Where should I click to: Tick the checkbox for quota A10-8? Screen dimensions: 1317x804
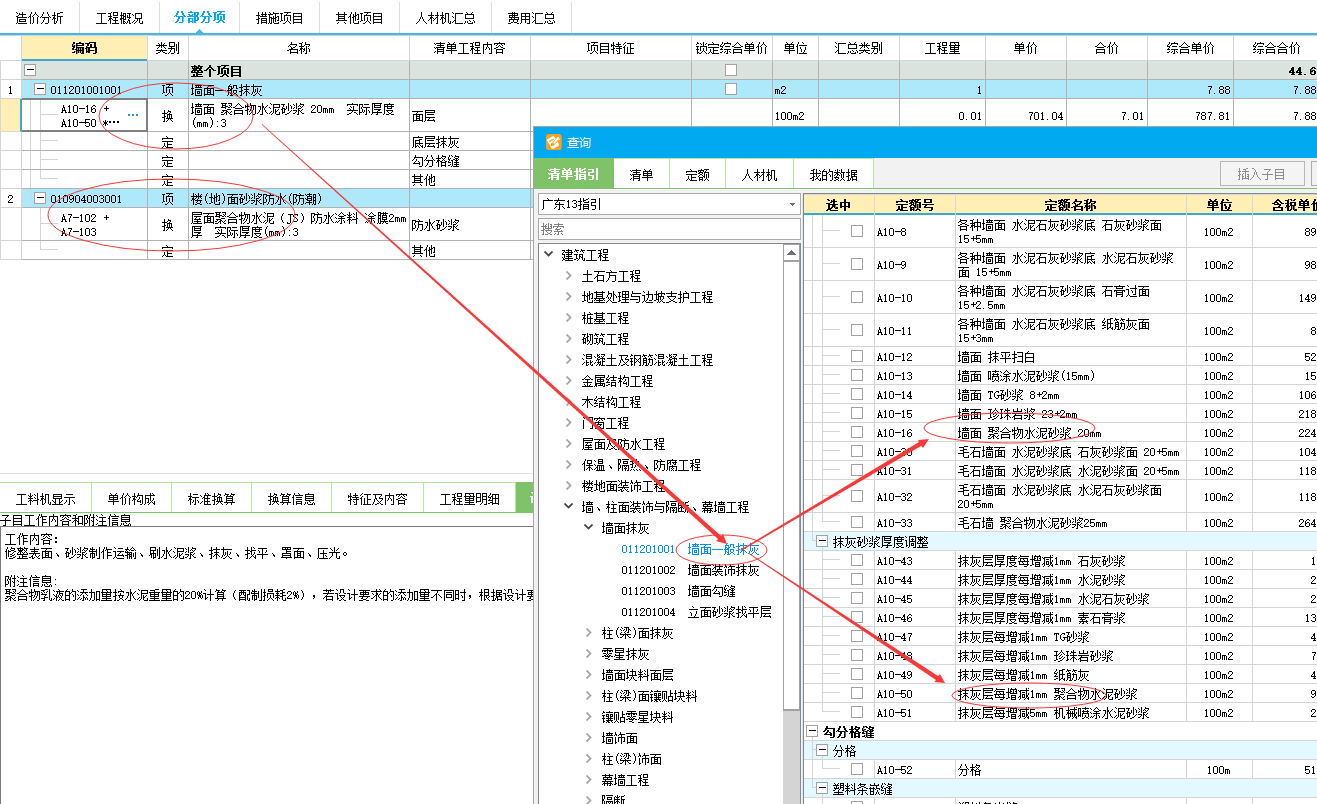[x=856, y=231]
